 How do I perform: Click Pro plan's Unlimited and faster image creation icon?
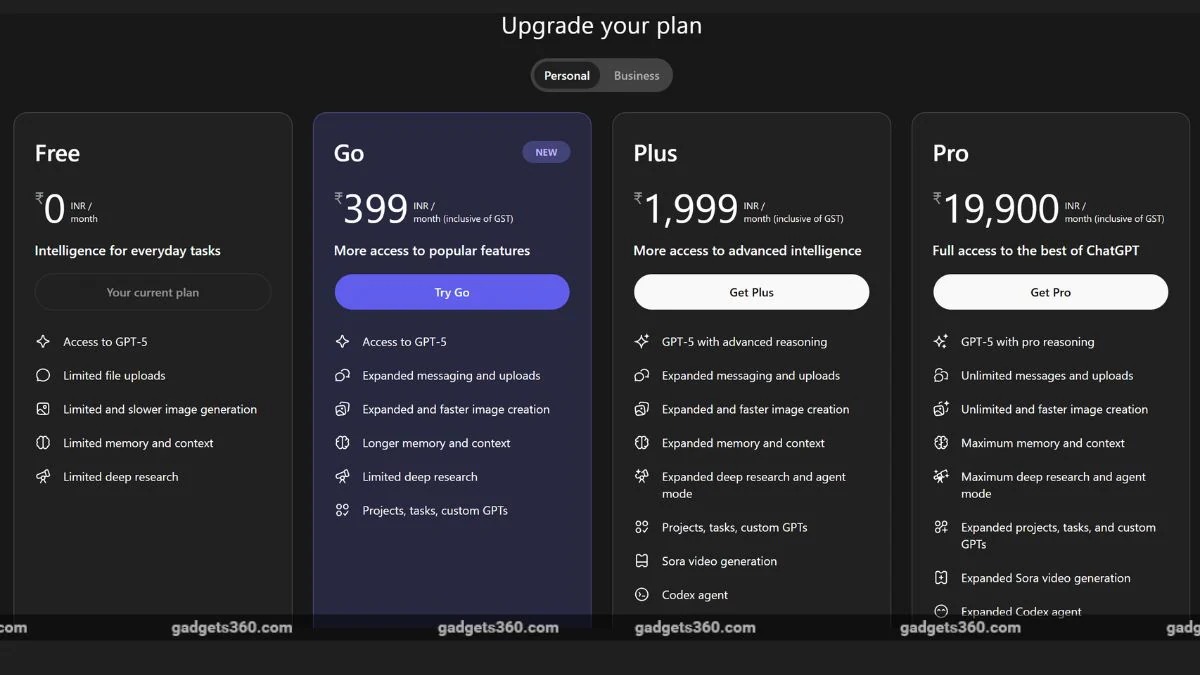[x=941, y=410]
